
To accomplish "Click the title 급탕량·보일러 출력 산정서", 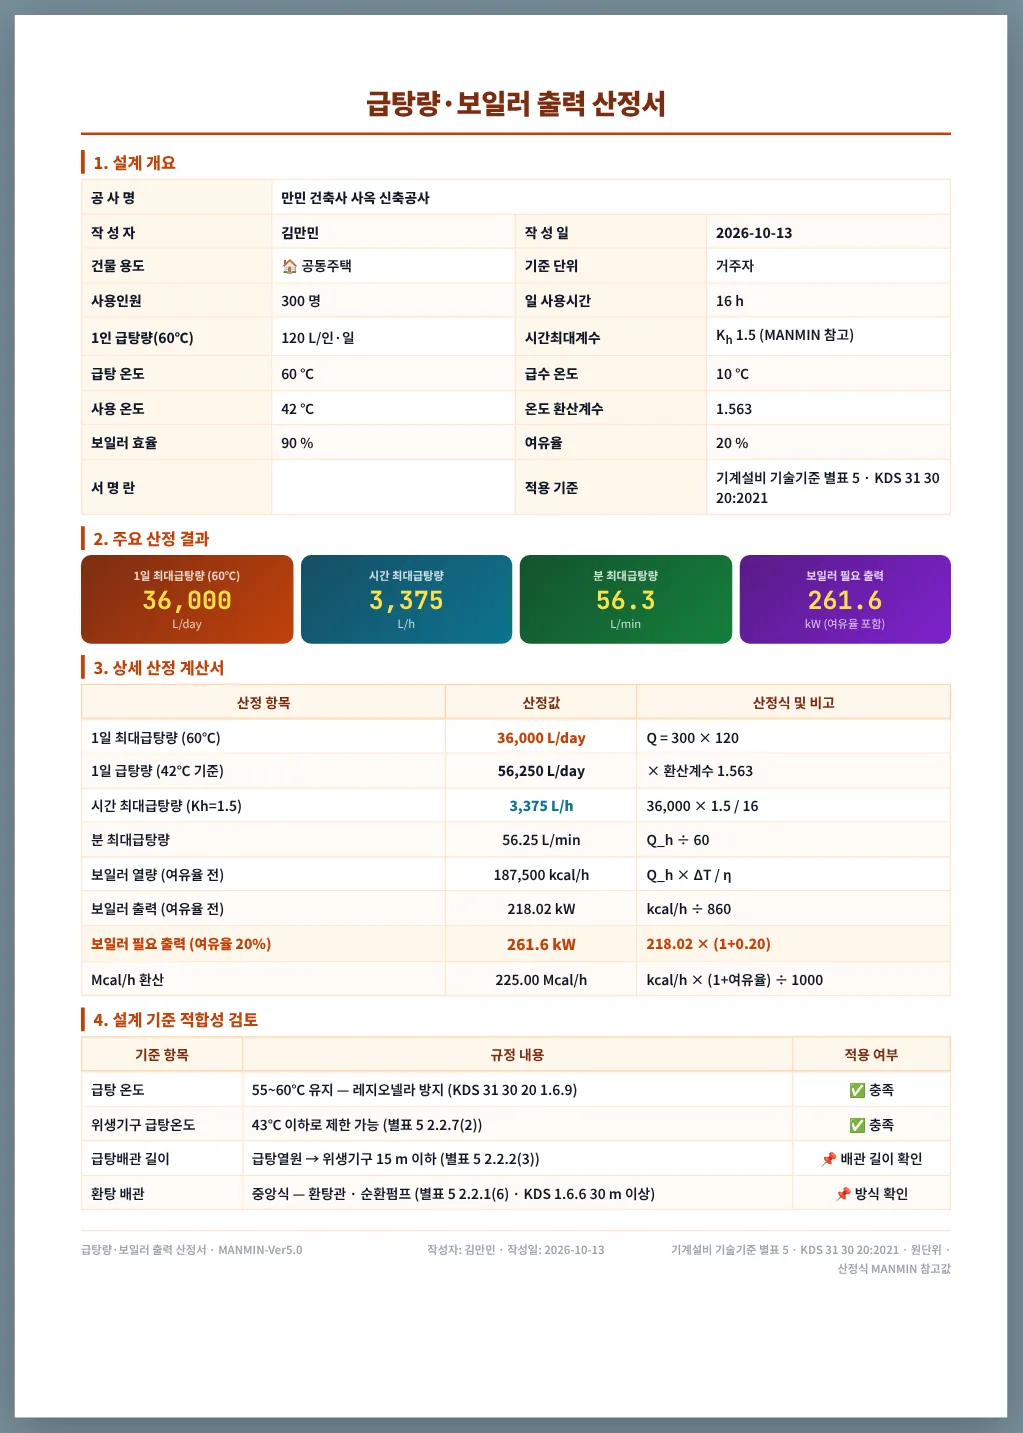I will (516, 103).
